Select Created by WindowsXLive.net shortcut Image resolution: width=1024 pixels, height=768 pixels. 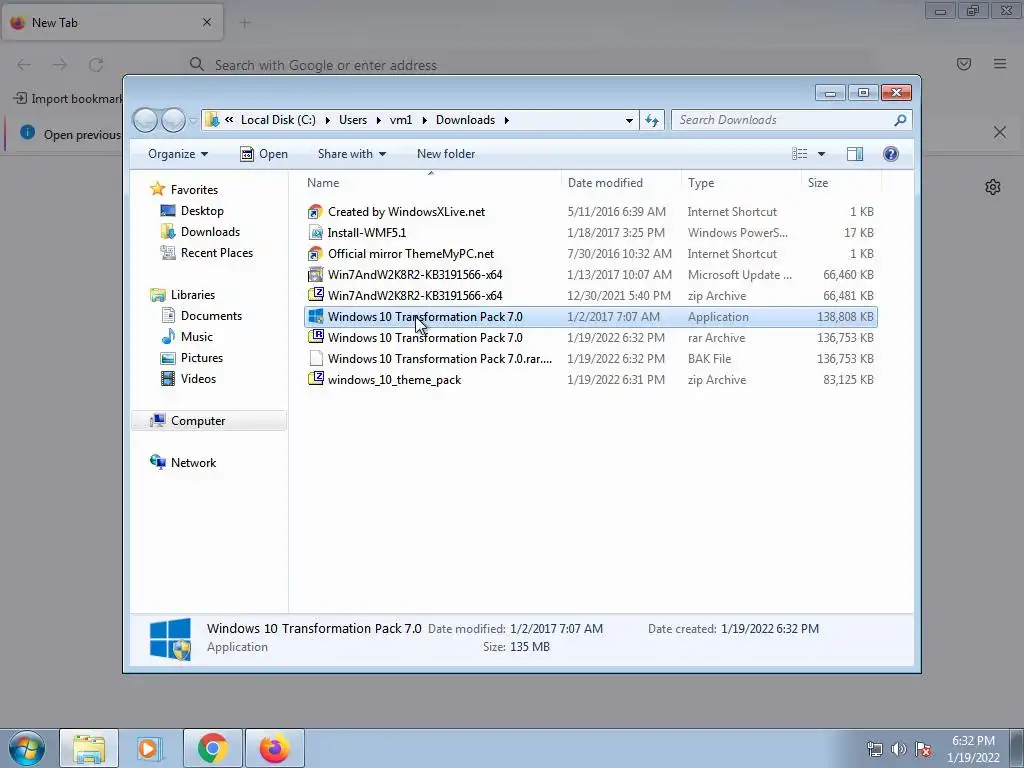coord(590,212)
